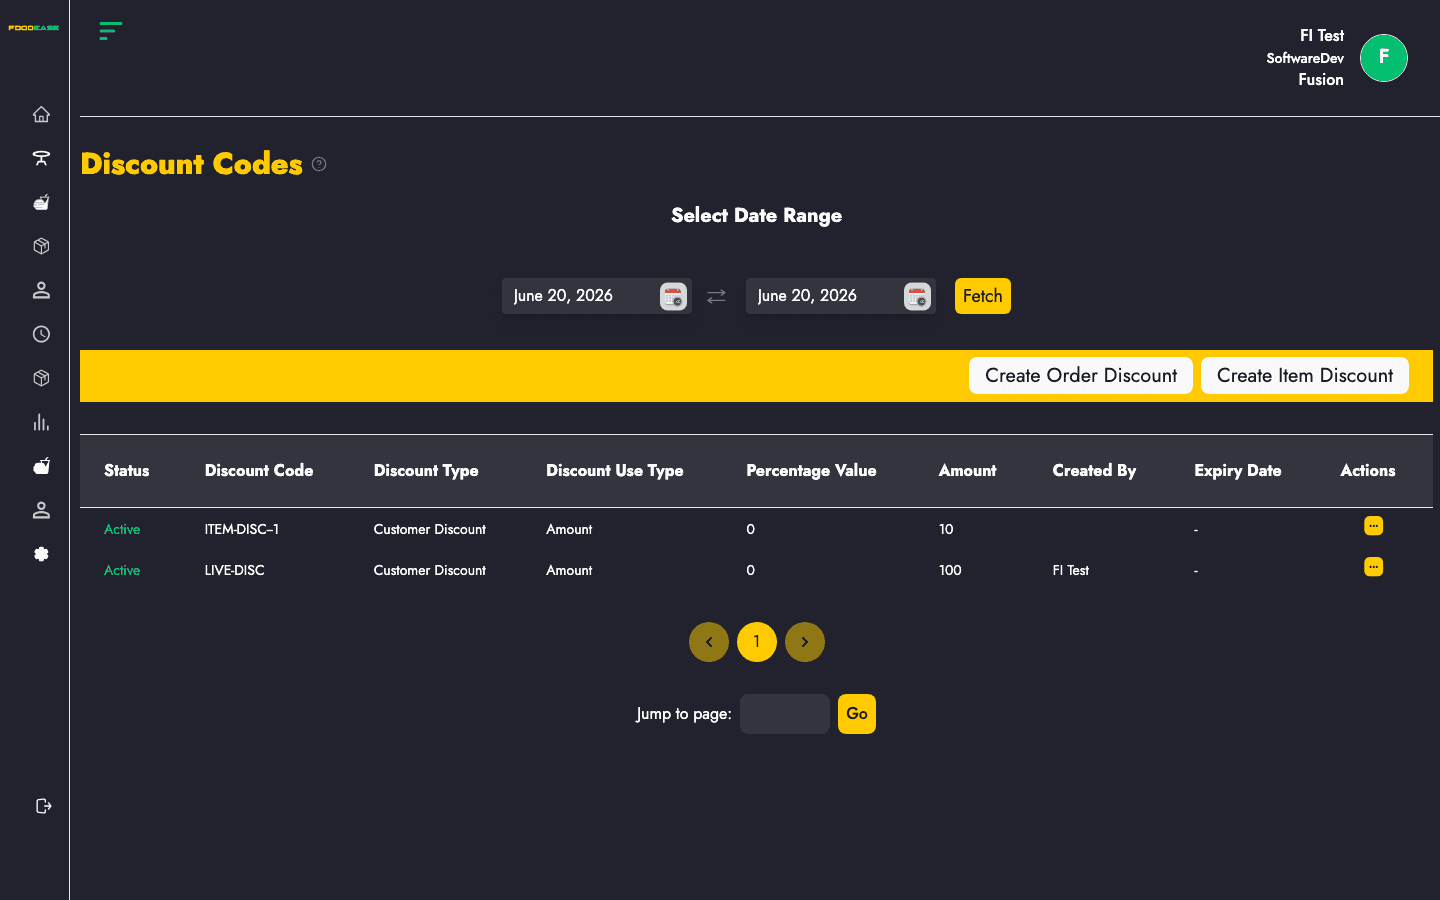Open the dining table icon in sidebar

click(x=41, y=158)
